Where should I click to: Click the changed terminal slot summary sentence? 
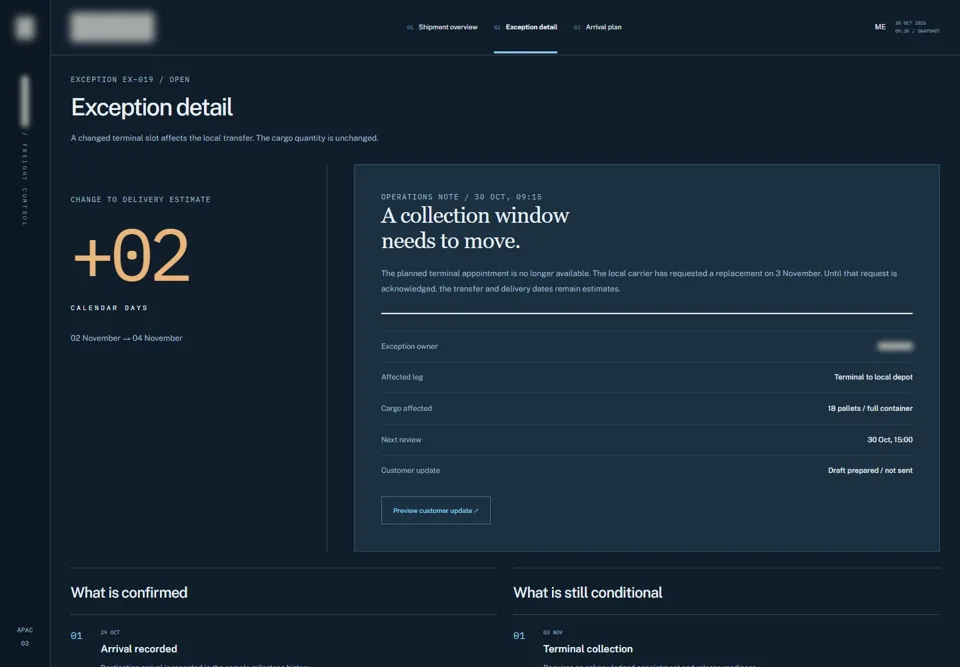pyautogui.click(x=224, y=138)
